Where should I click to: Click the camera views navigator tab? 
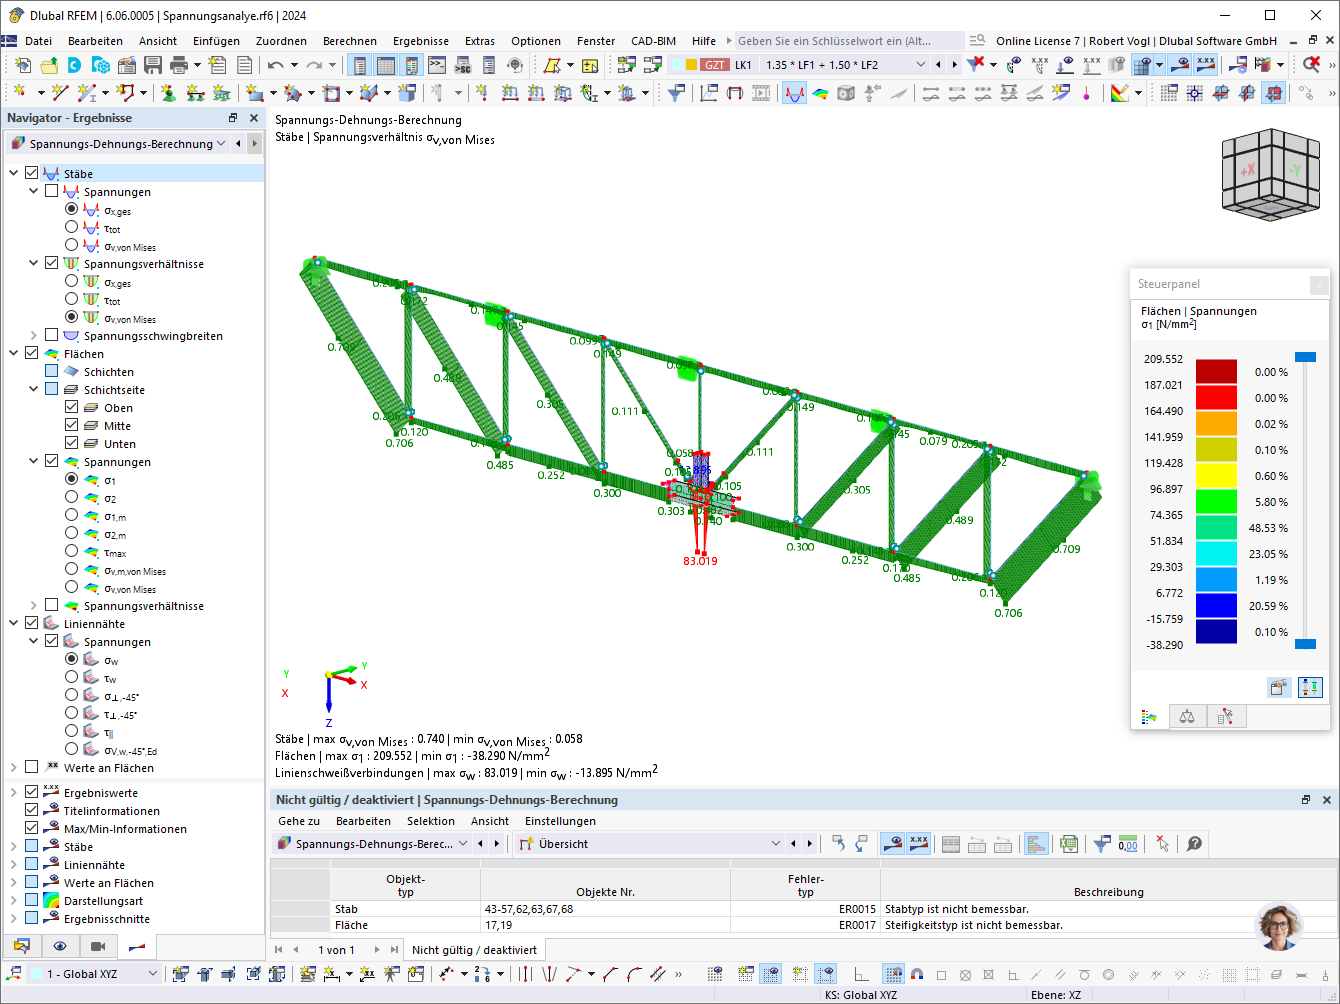click(97, 946)
